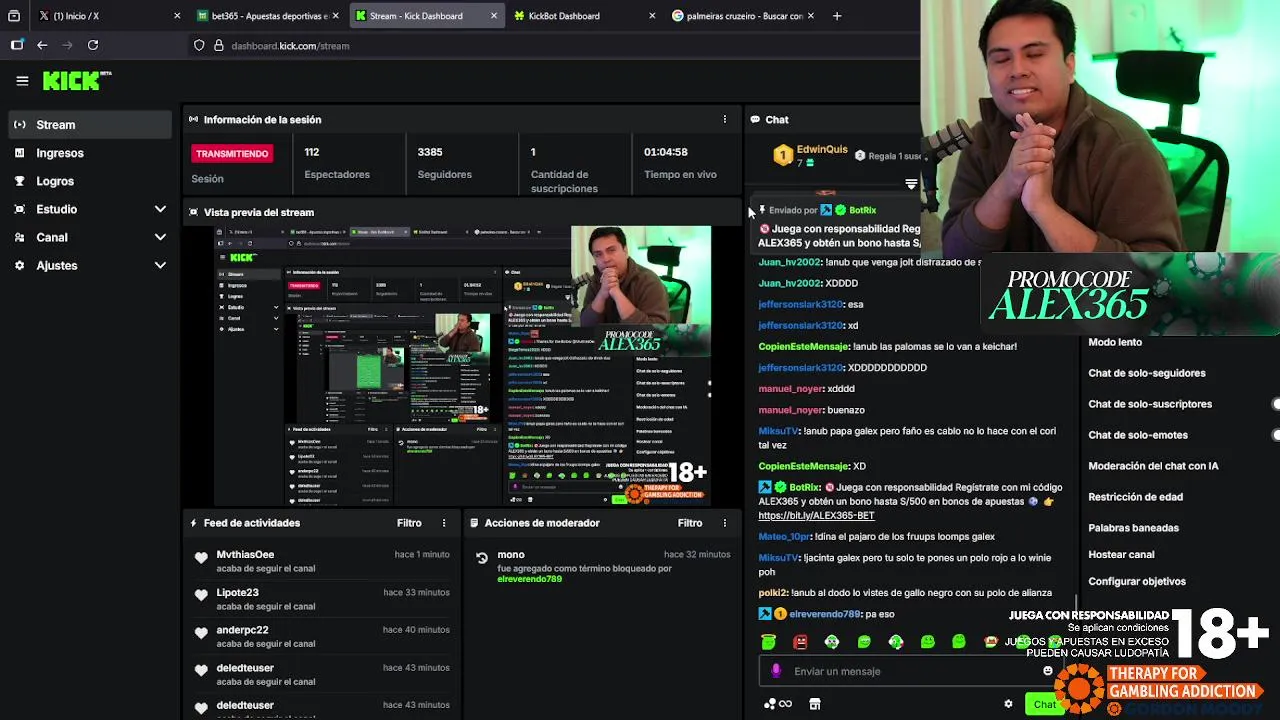Open Configurar objetivos option
The width and height of the screenshot is (1280, 720).
click(1137, 581)
